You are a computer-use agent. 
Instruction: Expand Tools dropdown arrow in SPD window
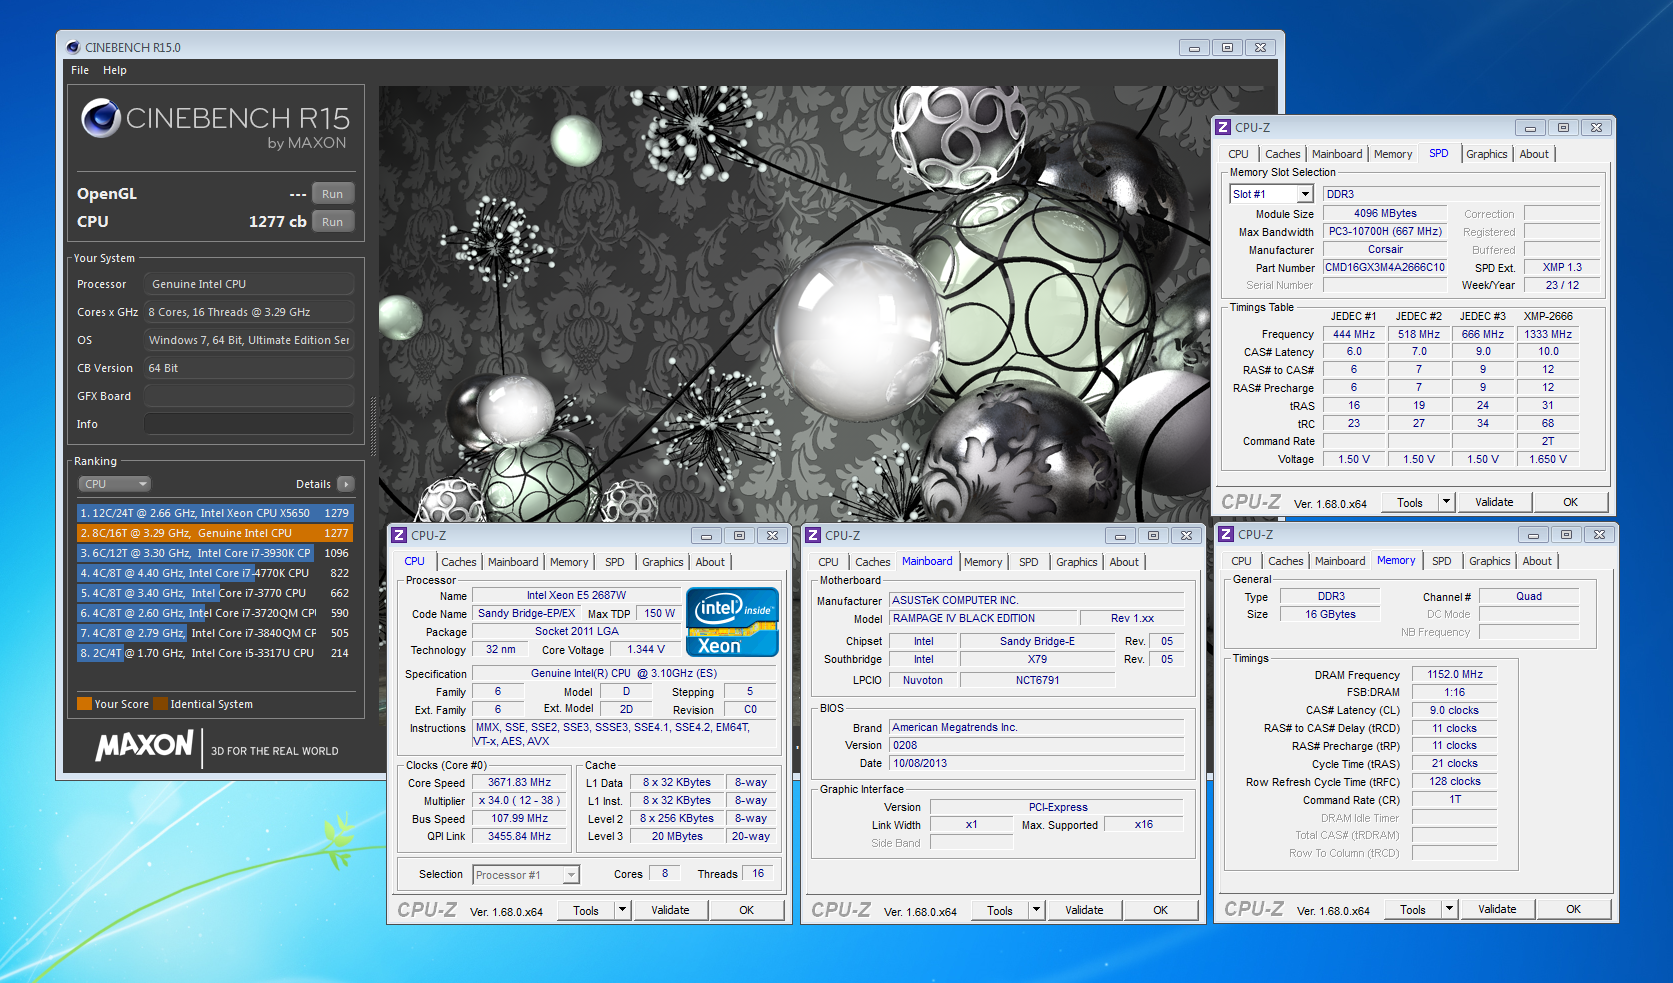[1446, 502]
